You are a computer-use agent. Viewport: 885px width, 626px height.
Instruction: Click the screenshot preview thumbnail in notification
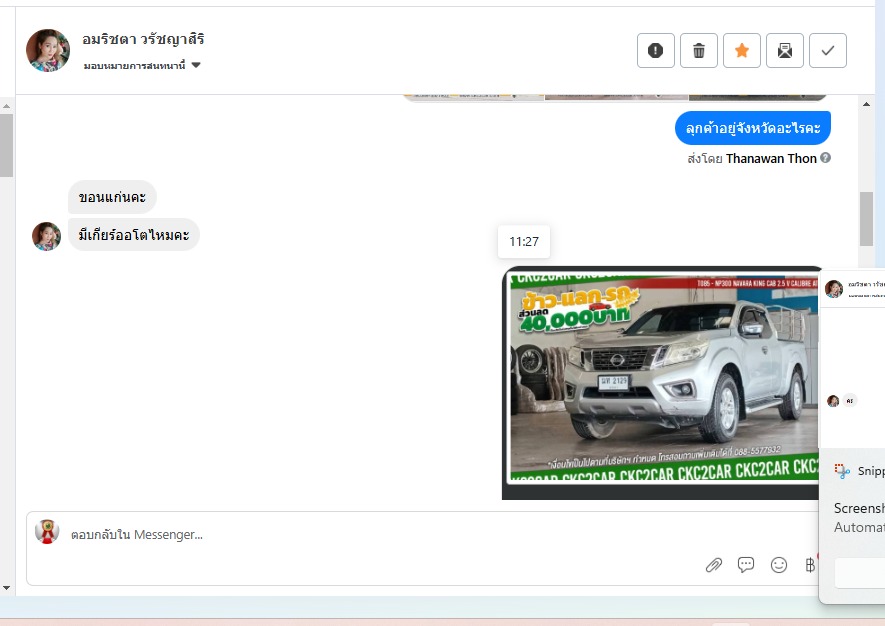tap(852, 359)
